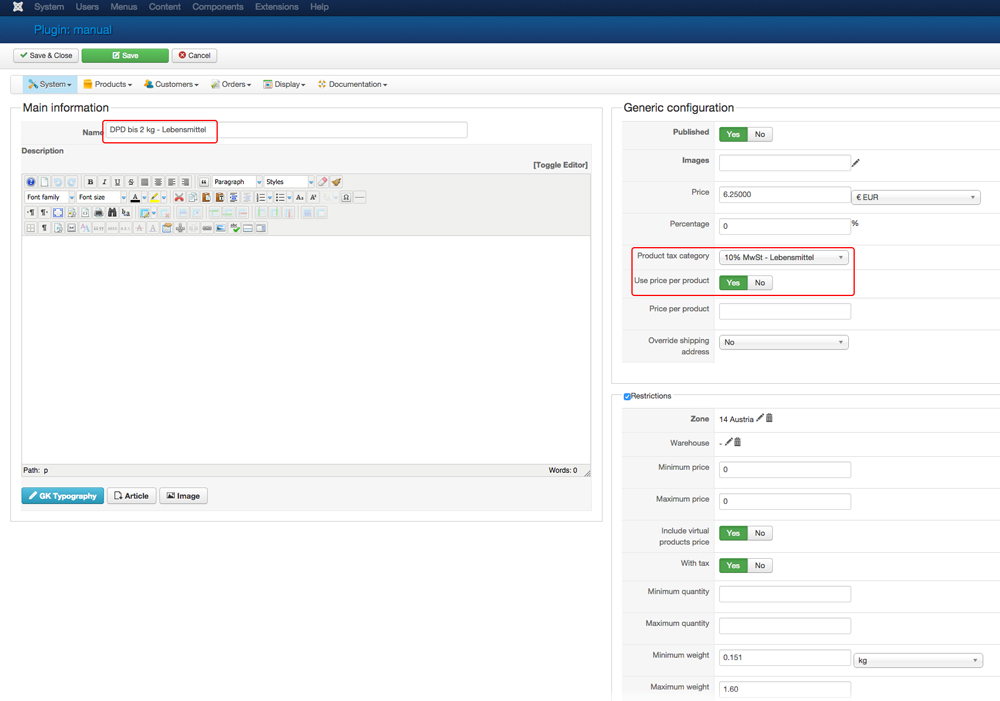This screenshot has height=701, width=1000.
Task: Insert a numbered list
Action: [x=261, y=197]
